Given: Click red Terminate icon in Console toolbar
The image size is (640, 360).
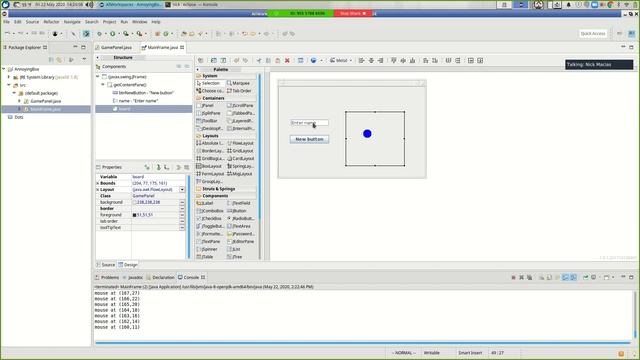Looking at the screenshot, I should point(513,278).
